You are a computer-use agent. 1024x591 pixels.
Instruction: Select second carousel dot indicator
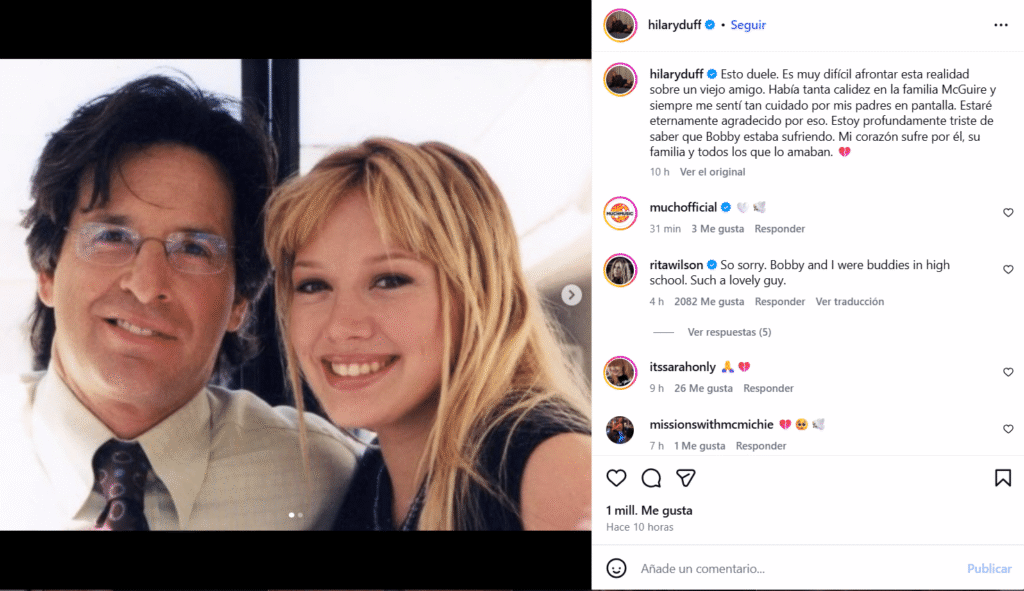[300, 515]
